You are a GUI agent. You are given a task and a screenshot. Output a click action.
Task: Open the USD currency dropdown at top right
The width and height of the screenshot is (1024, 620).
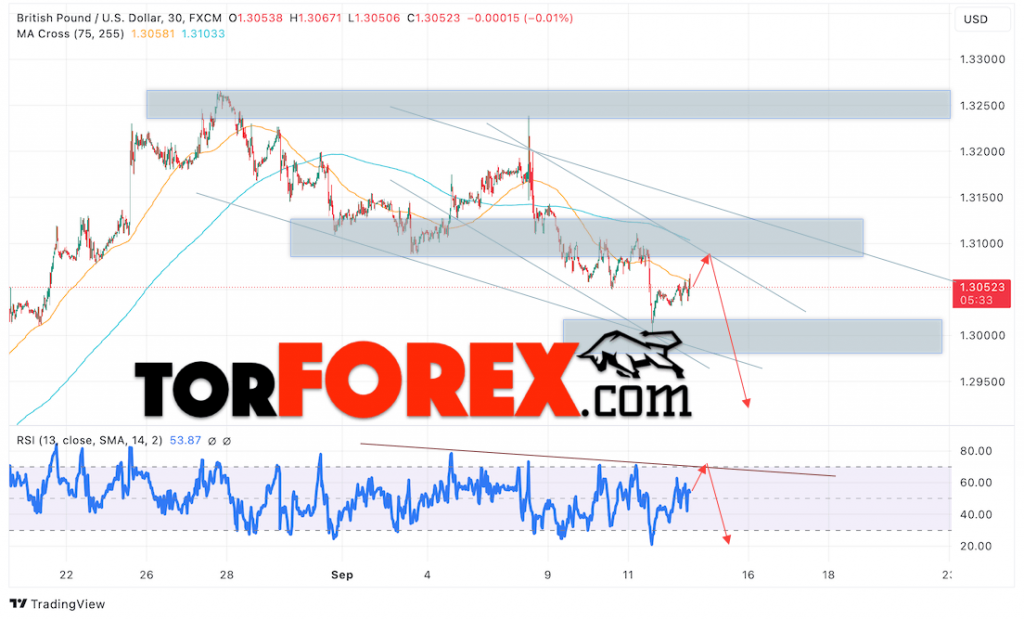coord(981,18)
